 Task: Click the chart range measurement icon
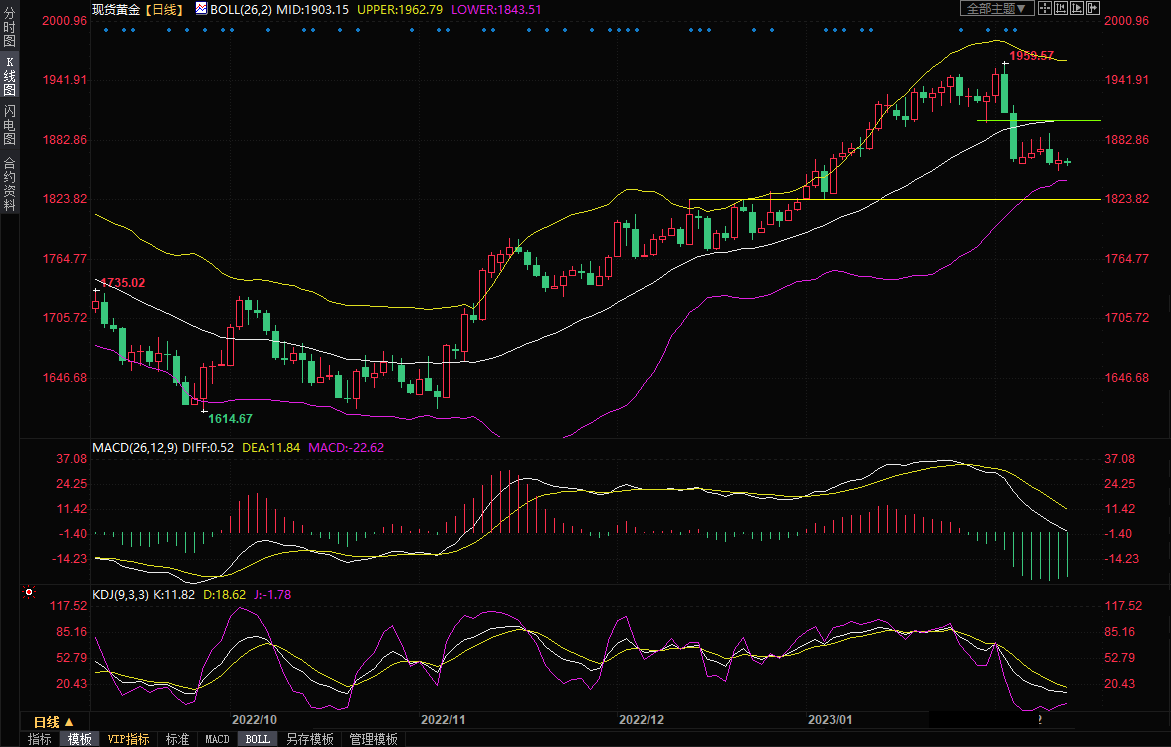click(x=1060, y=8)
